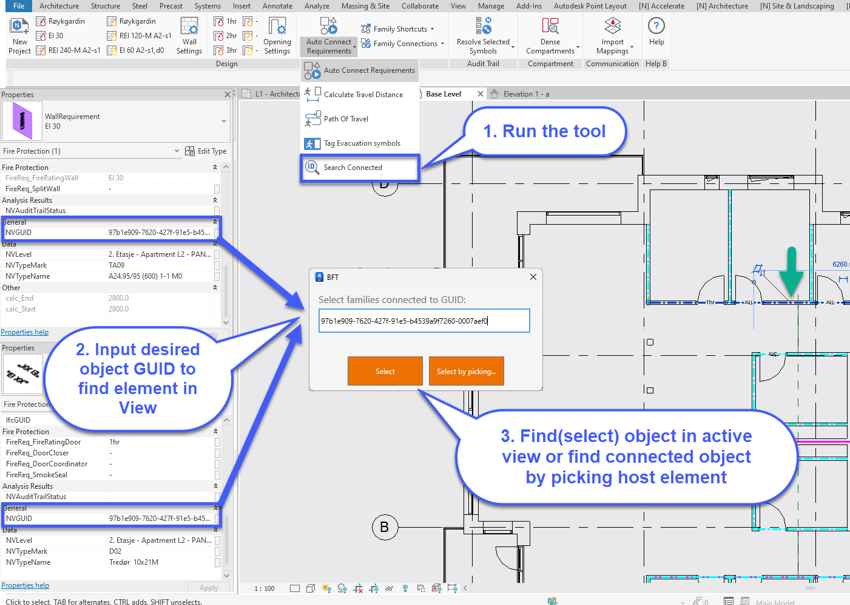Image resolution: width=850 pixels, height=605 pixels.
Task: Select Røykgardin wall requirement with red icon
Action: [x=61, y=21]
